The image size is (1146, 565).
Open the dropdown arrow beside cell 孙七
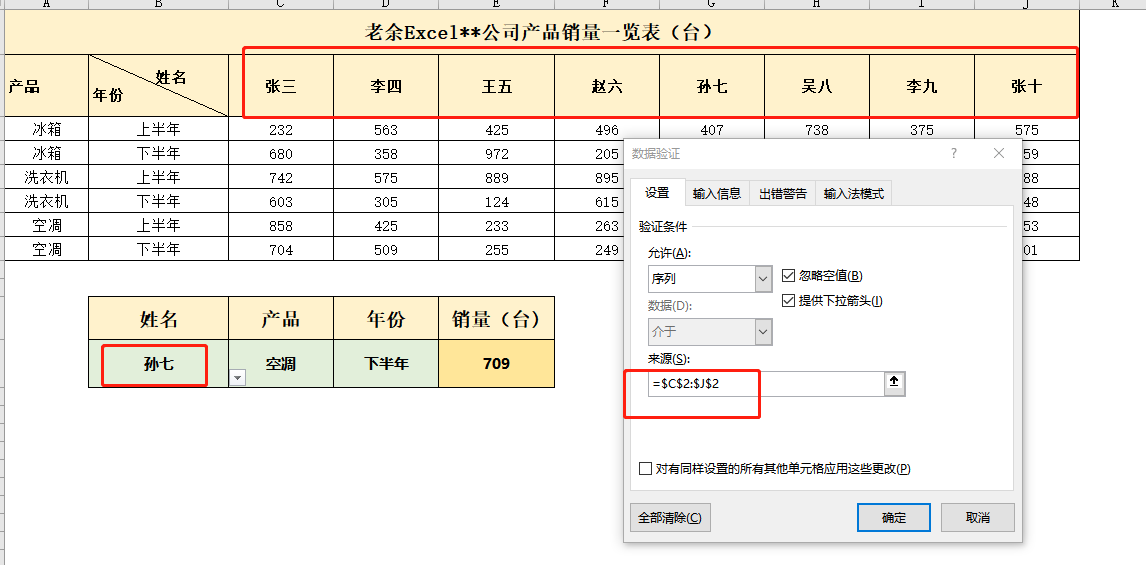click(x=238, y=377)
